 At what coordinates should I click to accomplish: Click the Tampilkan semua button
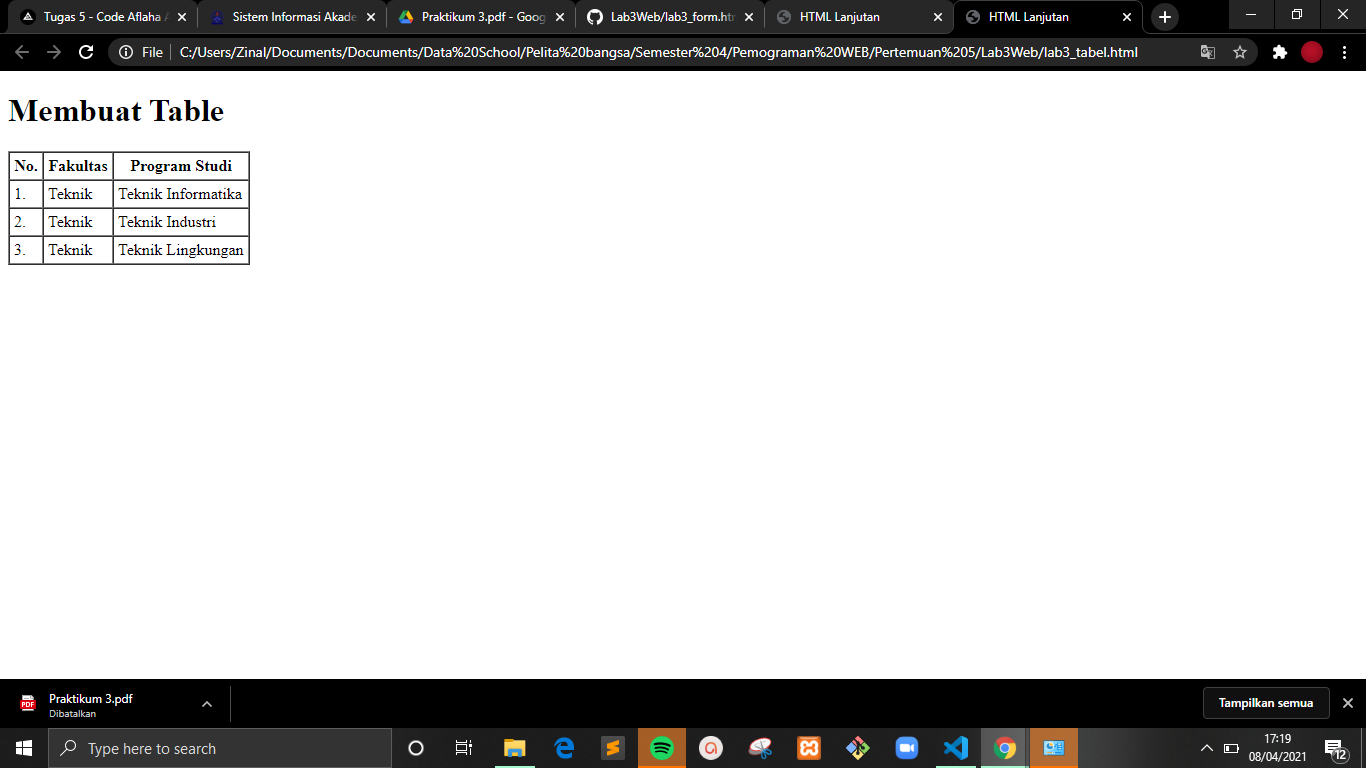coord(1265,703)
